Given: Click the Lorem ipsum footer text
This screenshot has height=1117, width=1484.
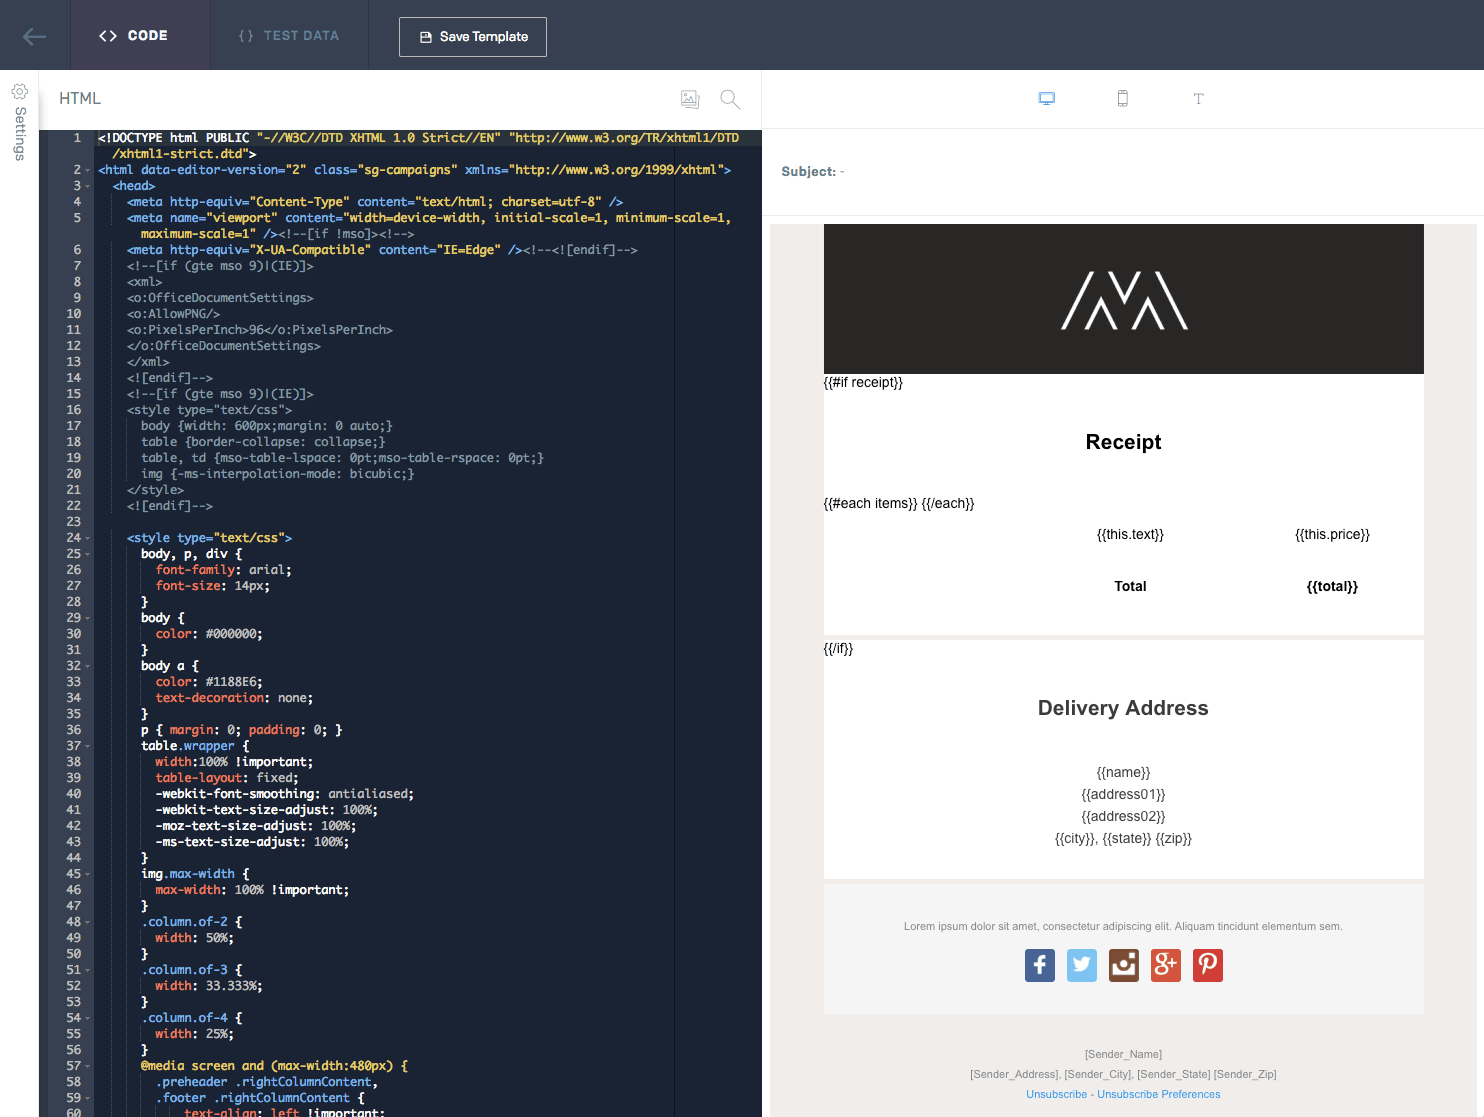Looking at the screenshot, I should [x=1123, y=926].
